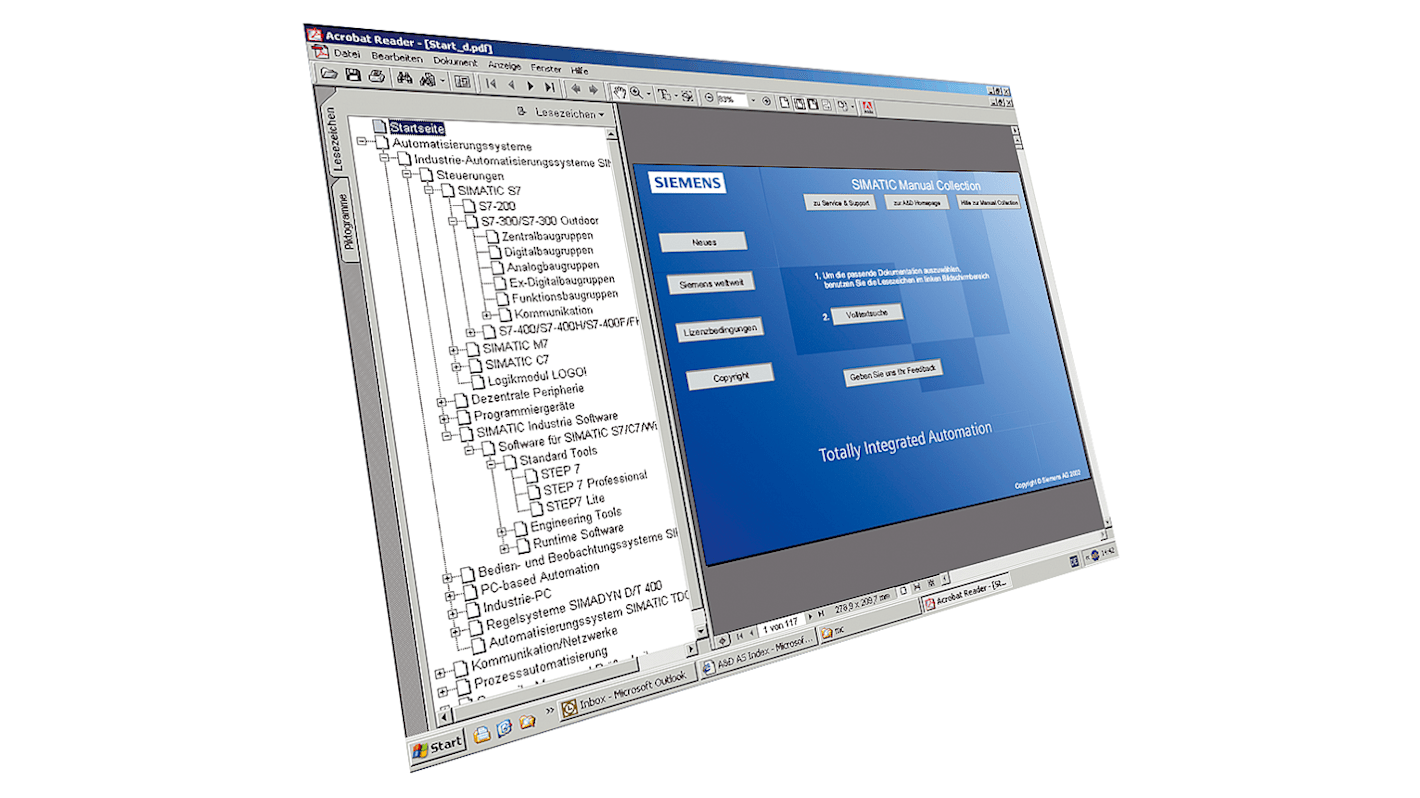The height and width of the screenshot is (798, 1420).
Task: Collapse the Automatisierungssysteme tree node
Action: click(361, 140)
